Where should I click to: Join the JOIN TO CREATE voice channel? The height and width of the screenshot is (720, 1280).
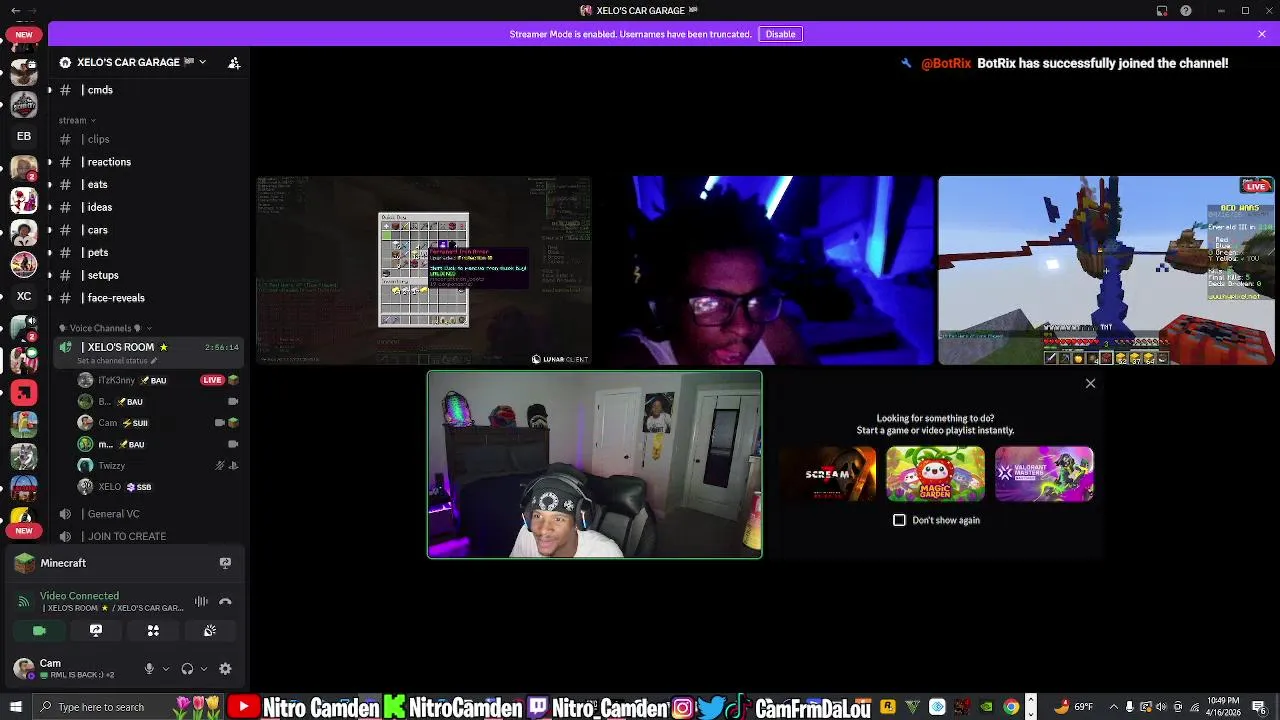[148, 536]
